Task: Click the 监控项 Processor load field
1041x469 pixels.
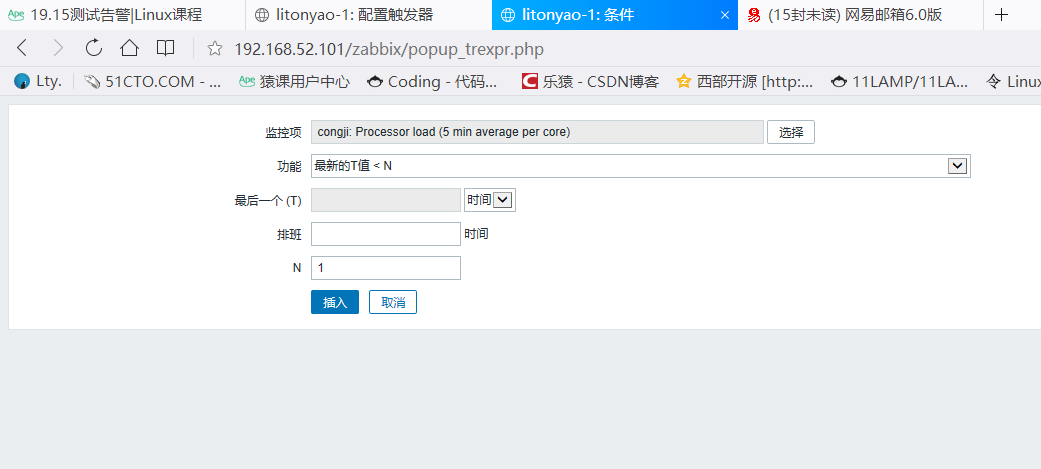Action: pos(537,132)
